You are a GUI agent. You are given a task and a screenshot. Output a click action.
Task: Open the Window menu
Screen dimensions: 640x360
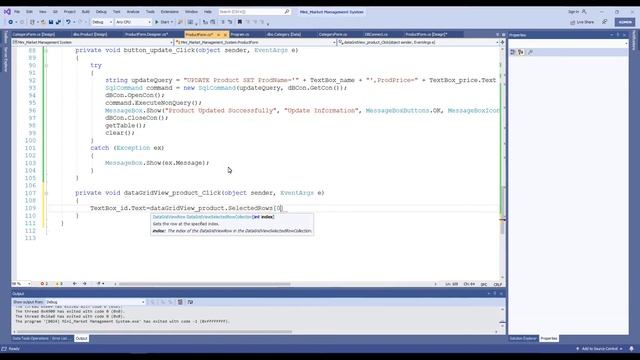click(191, 12)
